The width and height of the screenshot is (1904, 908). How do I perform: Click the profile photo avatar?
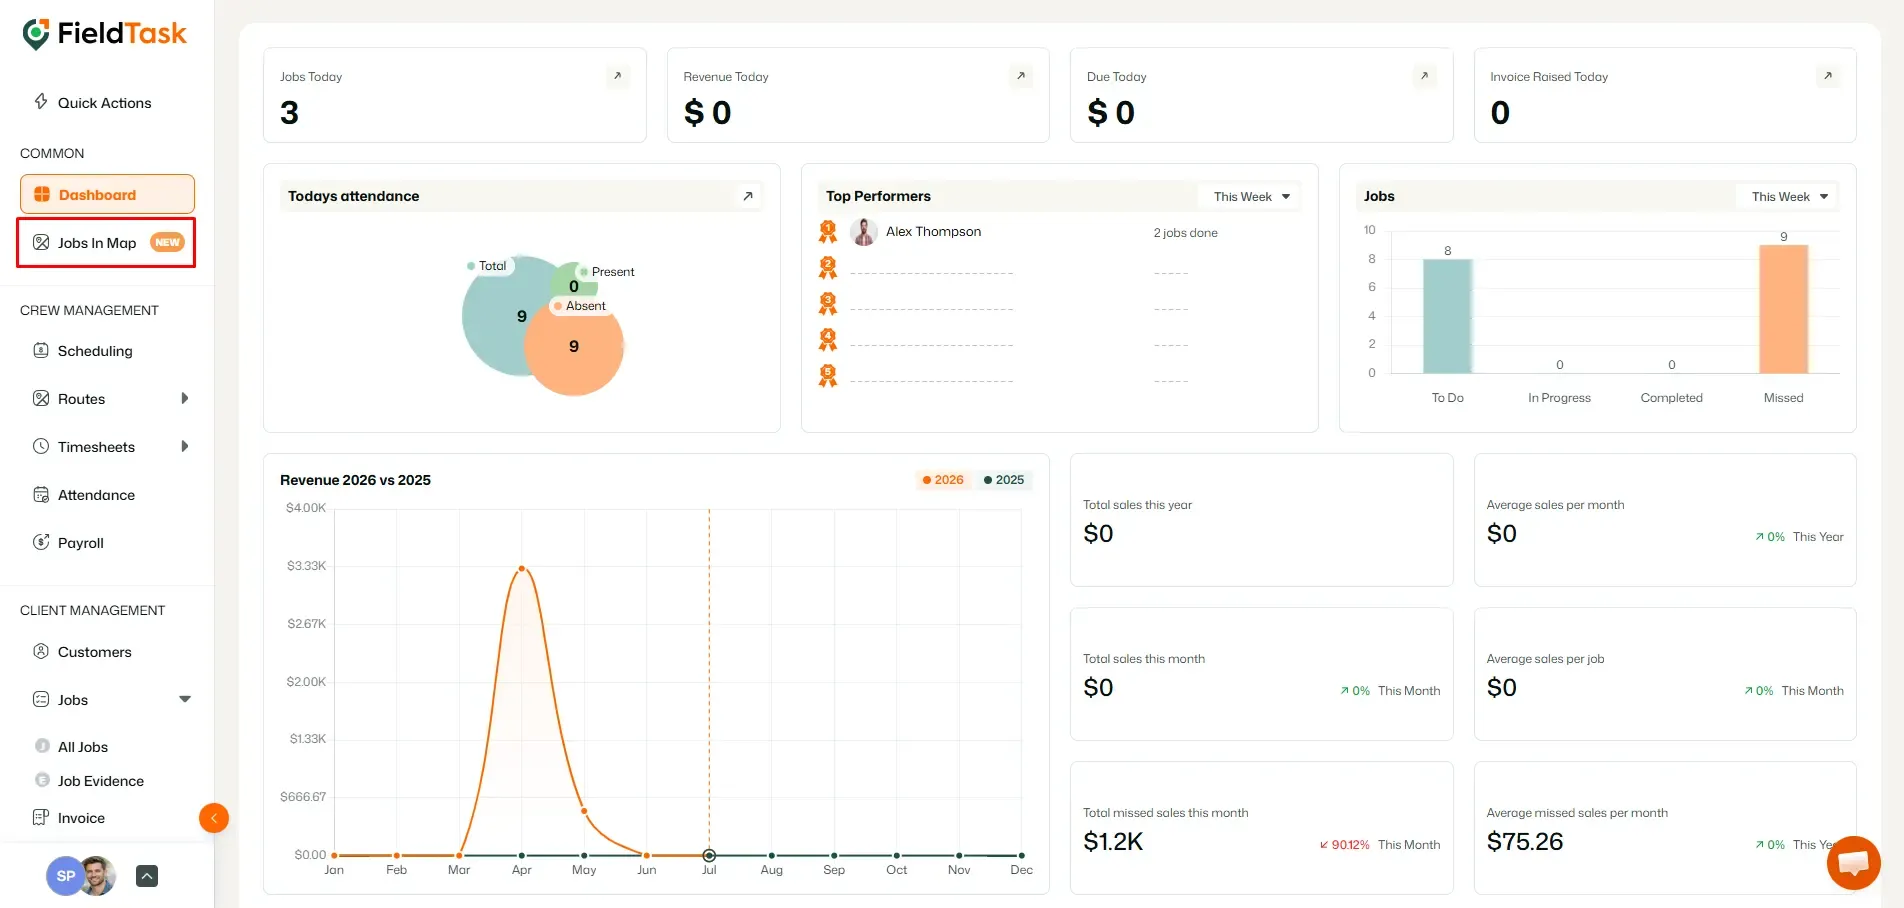[98, 876]
